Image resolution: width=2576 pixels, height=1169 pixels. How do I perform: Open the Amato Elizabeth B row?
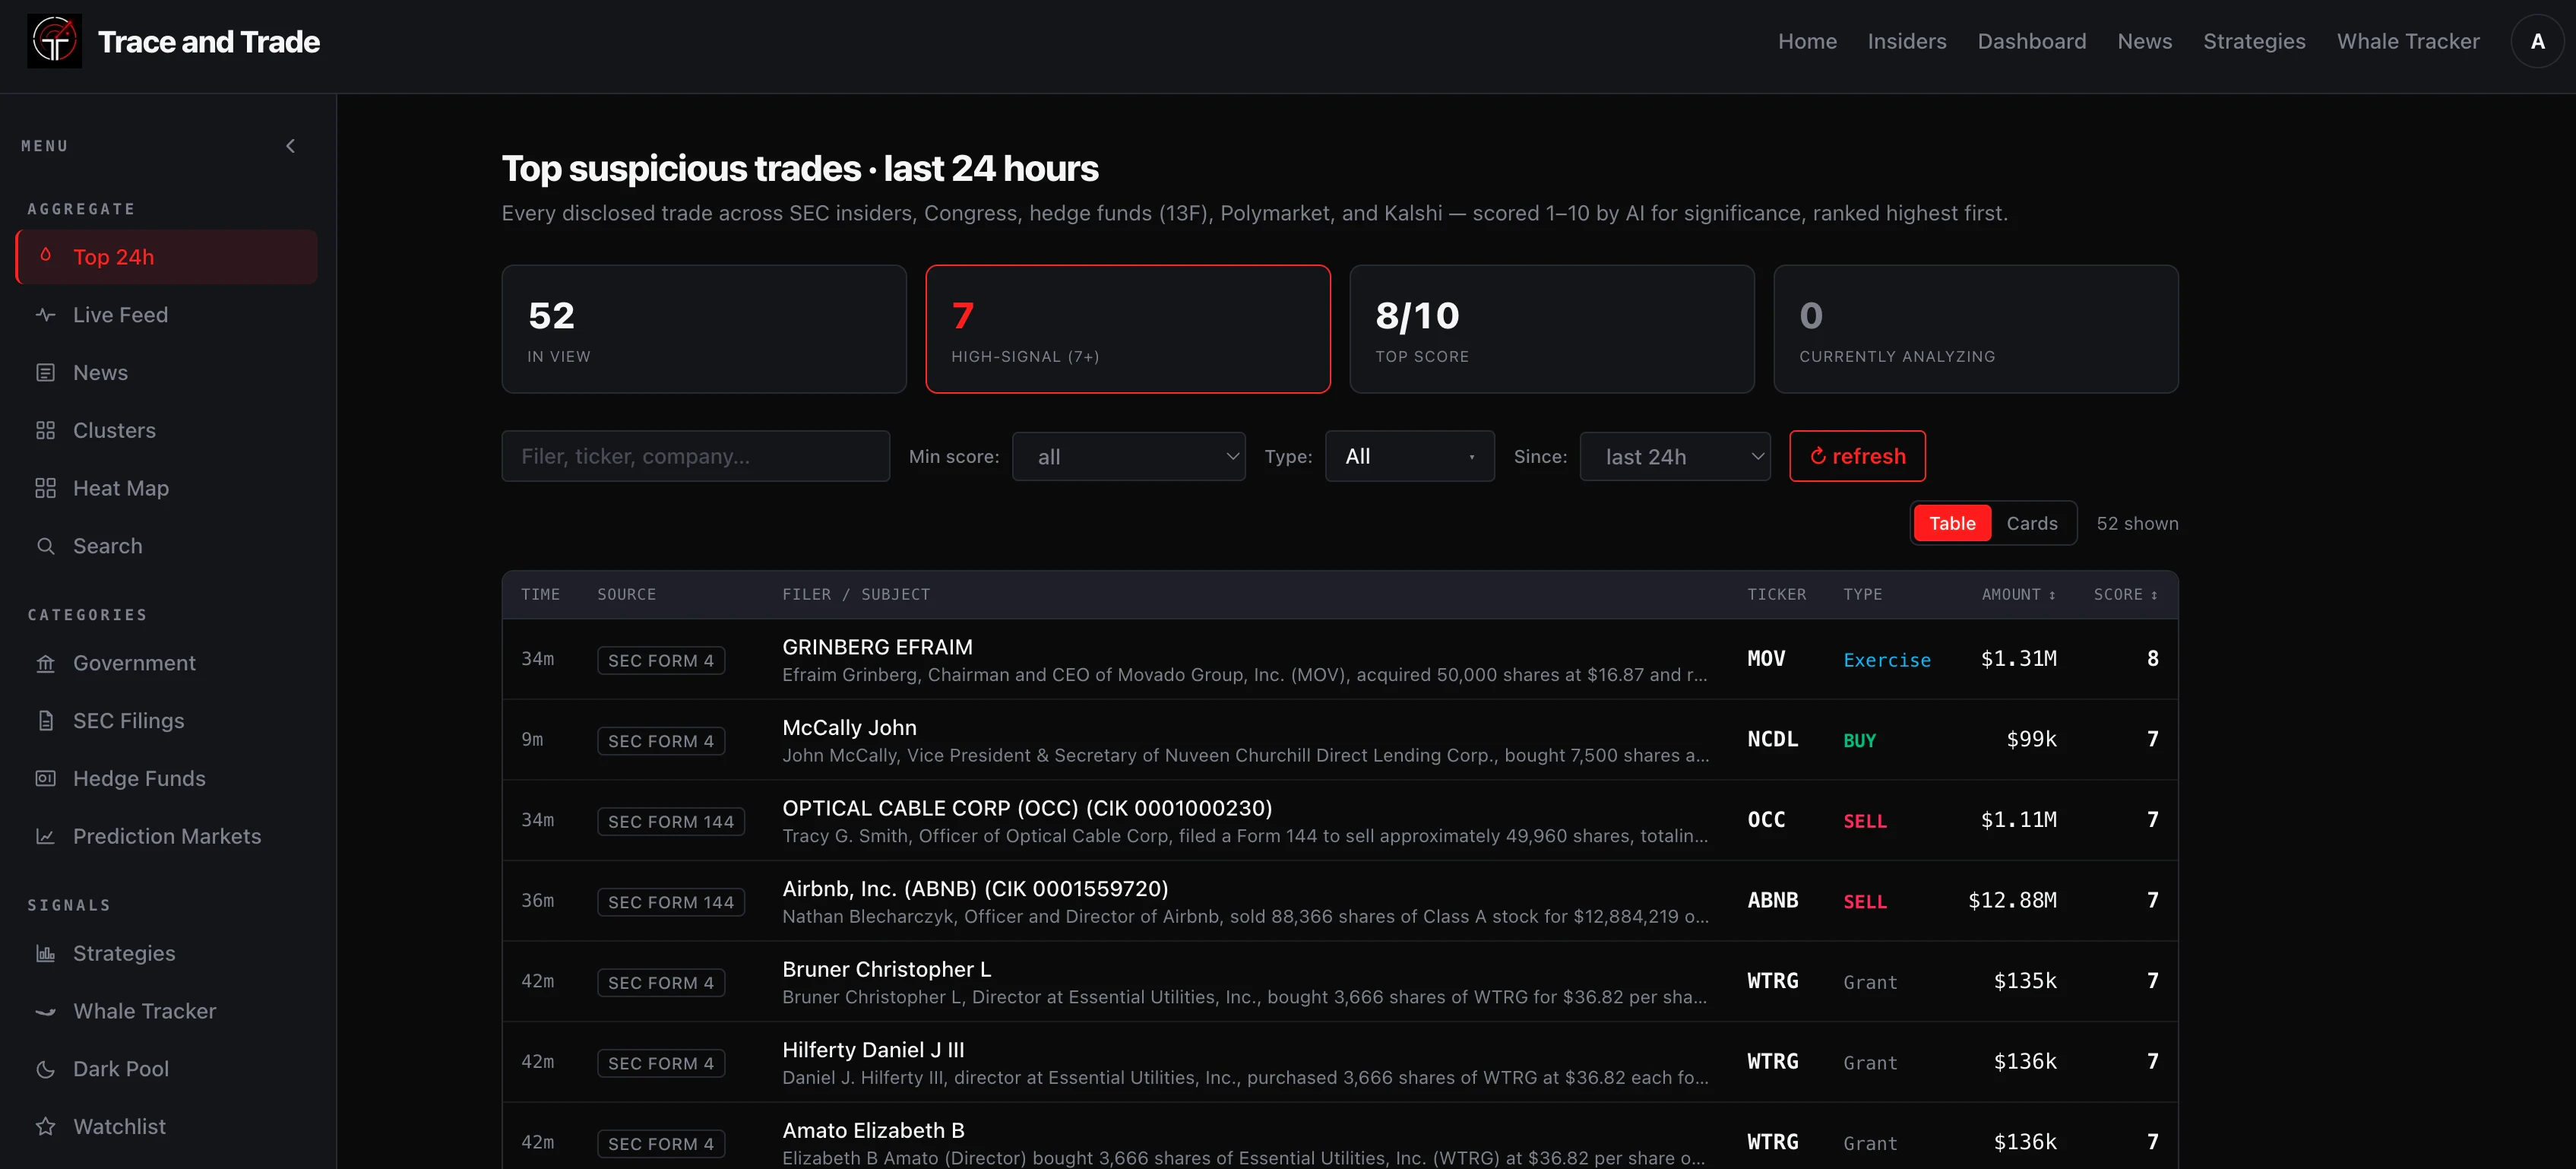coord(1340,1136)
